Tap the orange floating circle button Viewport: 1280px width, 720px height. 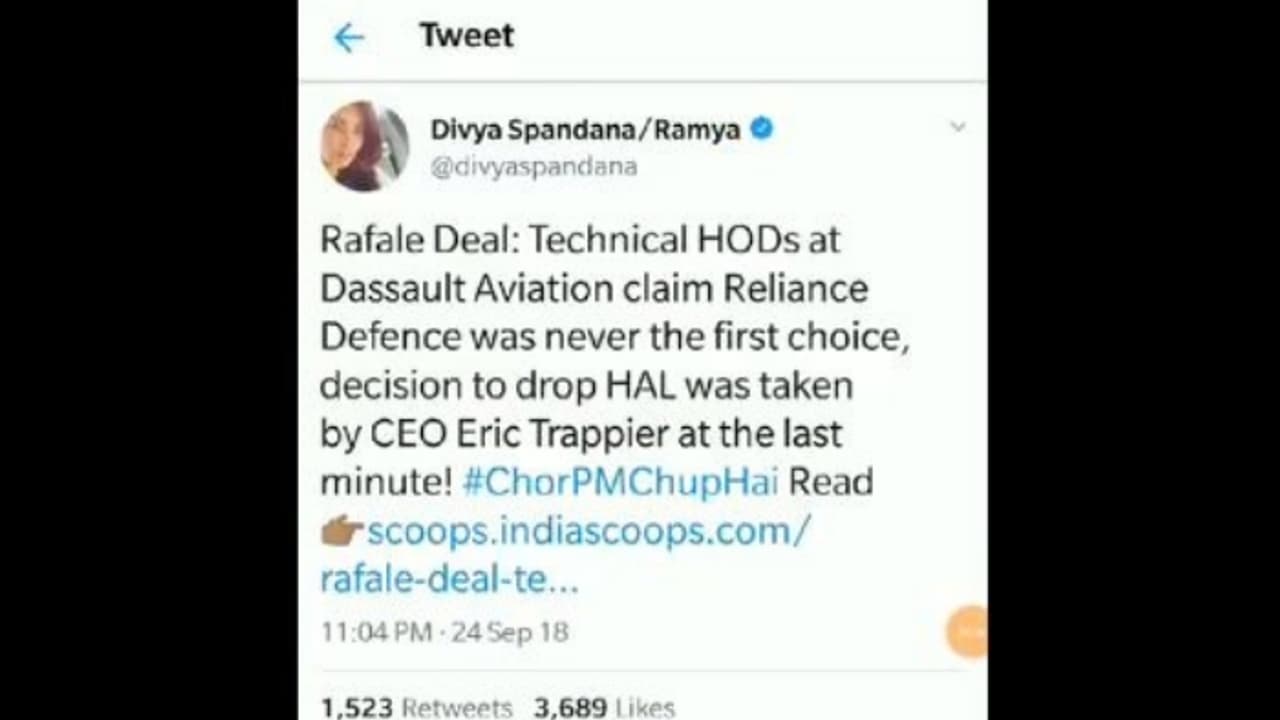click(966, 632)
